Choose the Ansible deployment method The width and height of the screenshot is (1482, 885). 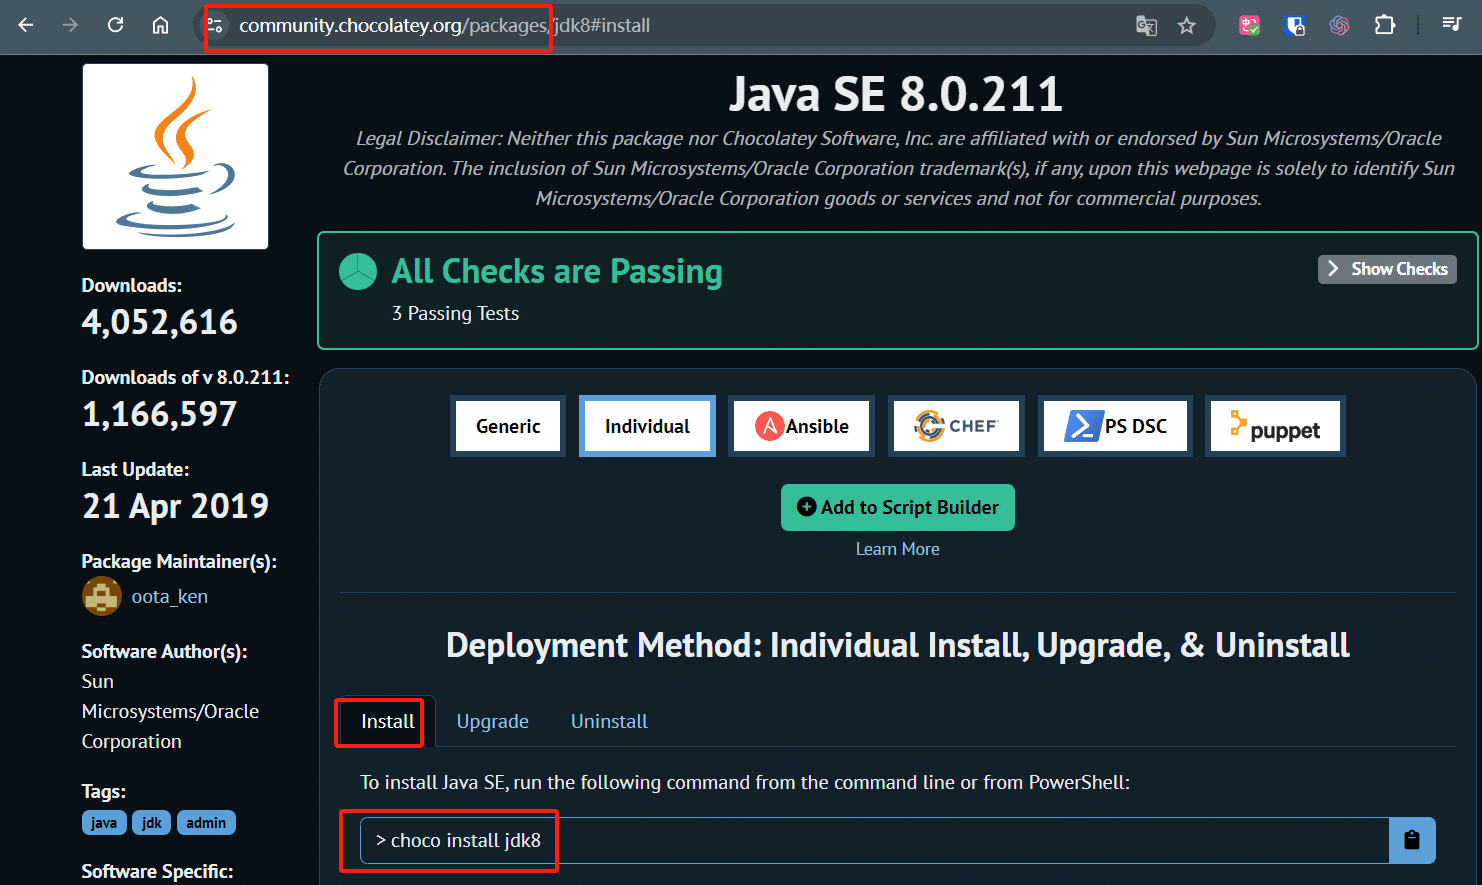[801, 426]
